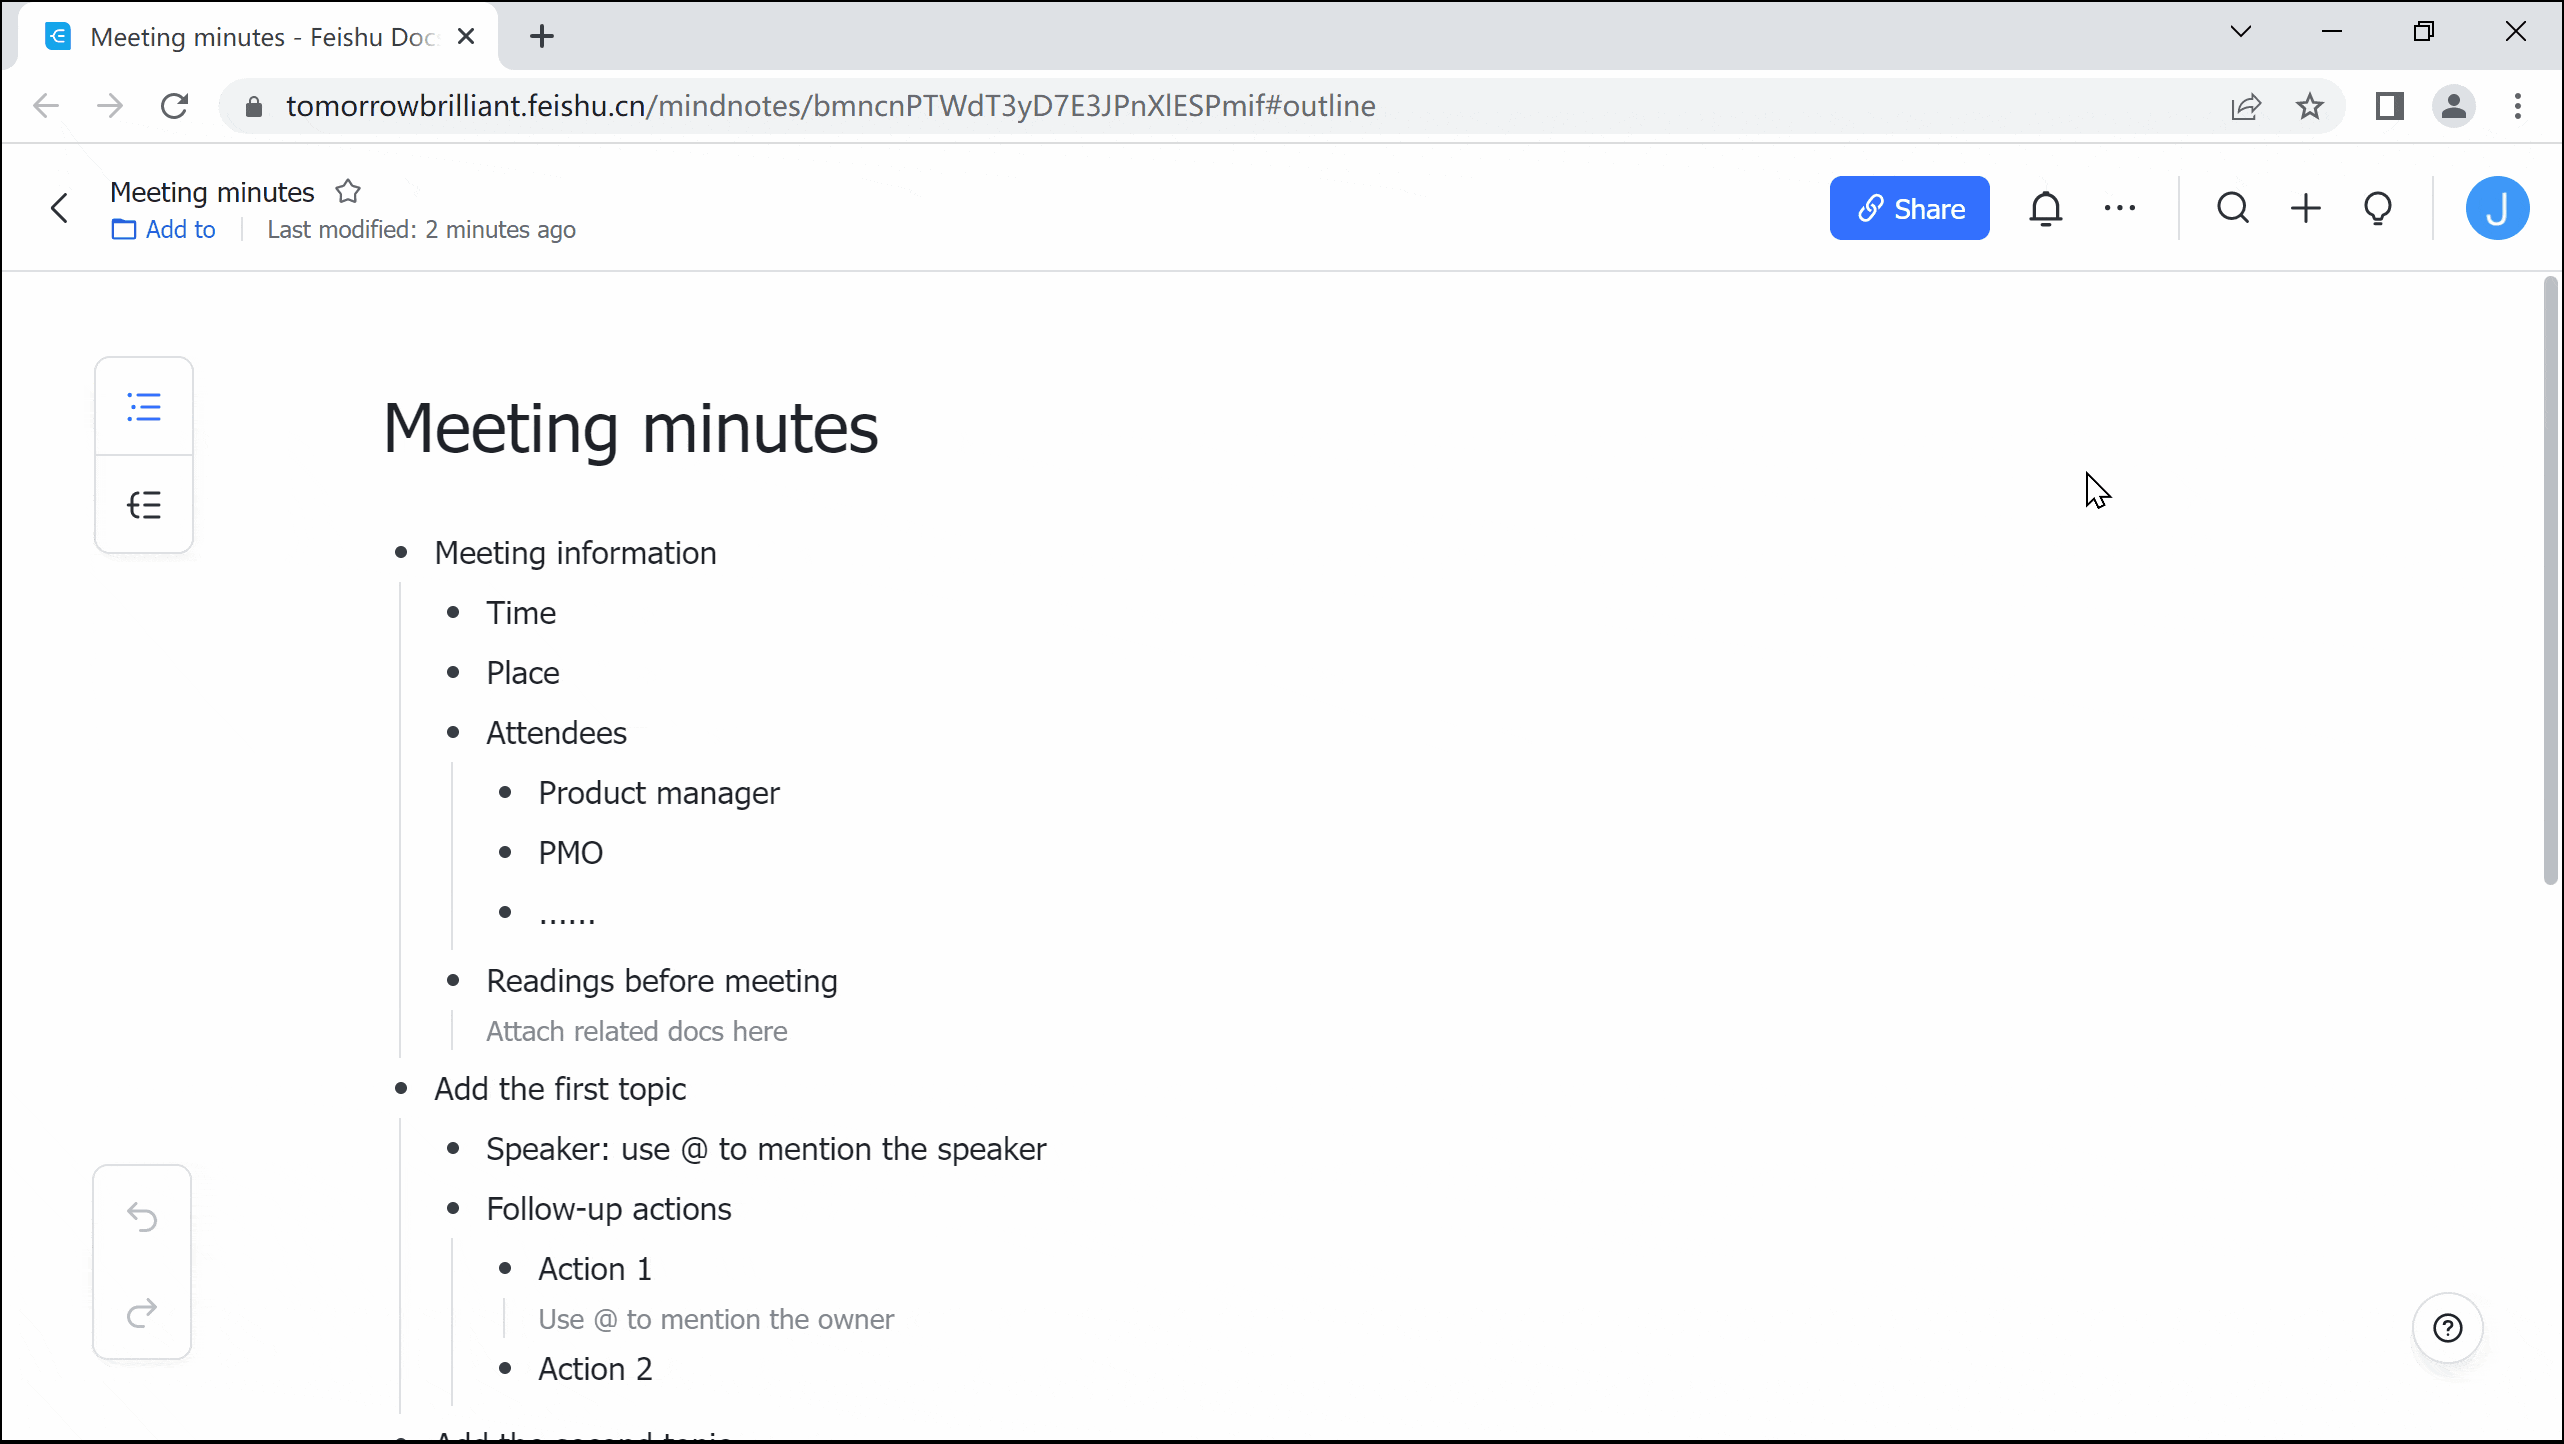Click the blue Share button
Image resolution: width=2564 pixels, height=1444 pixels.
(1909, 208)
